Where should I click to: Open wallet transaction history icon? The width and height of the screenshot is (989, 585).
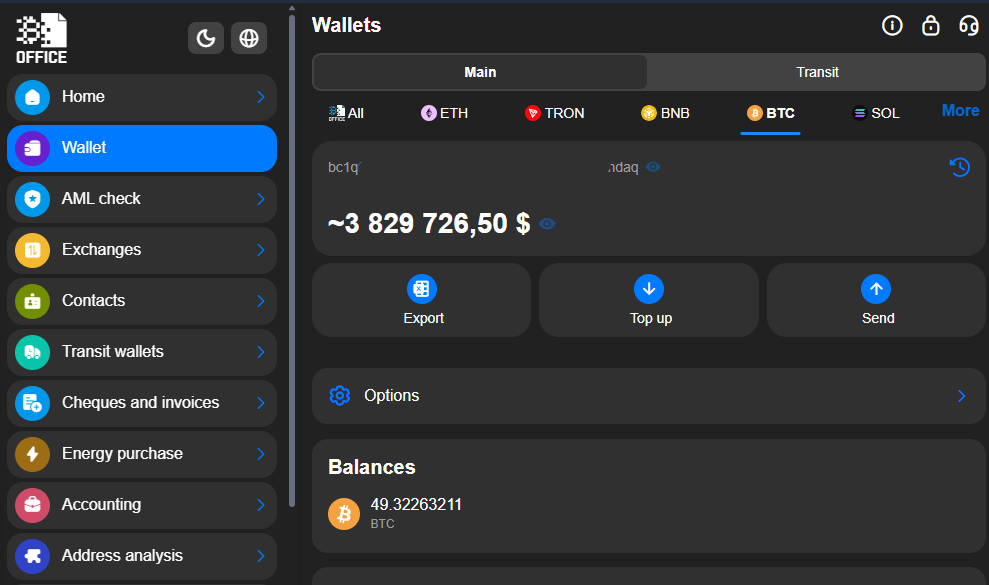click(959, 167)
